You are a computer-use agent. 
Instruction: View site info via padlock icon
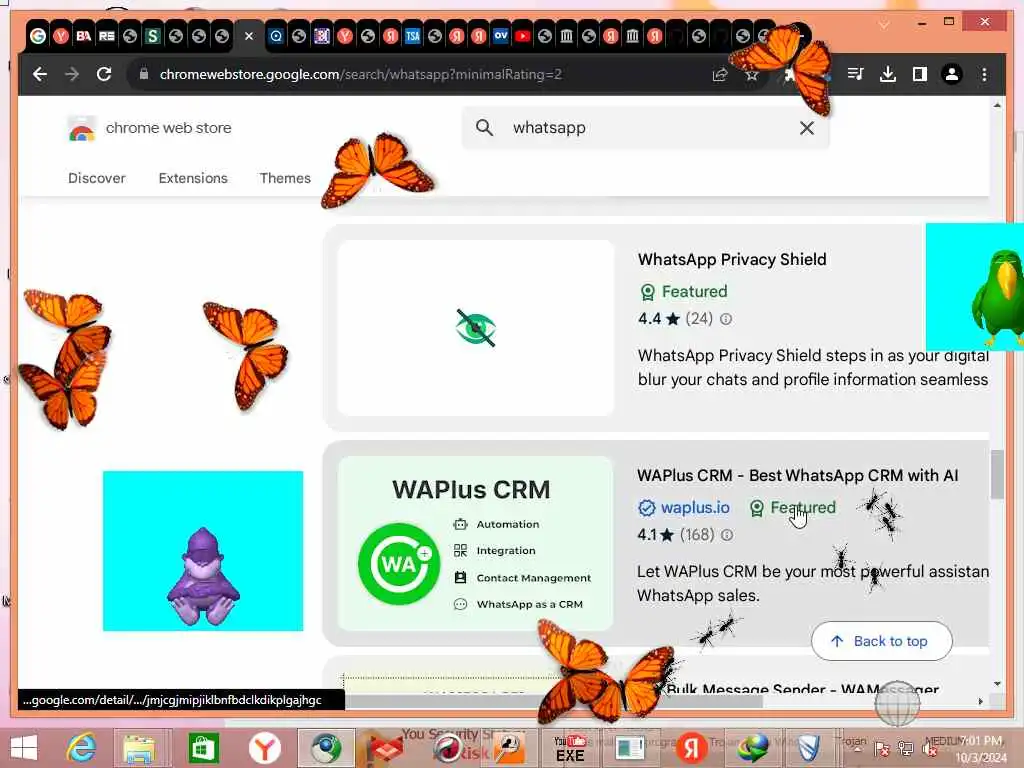tap(144, 74)
